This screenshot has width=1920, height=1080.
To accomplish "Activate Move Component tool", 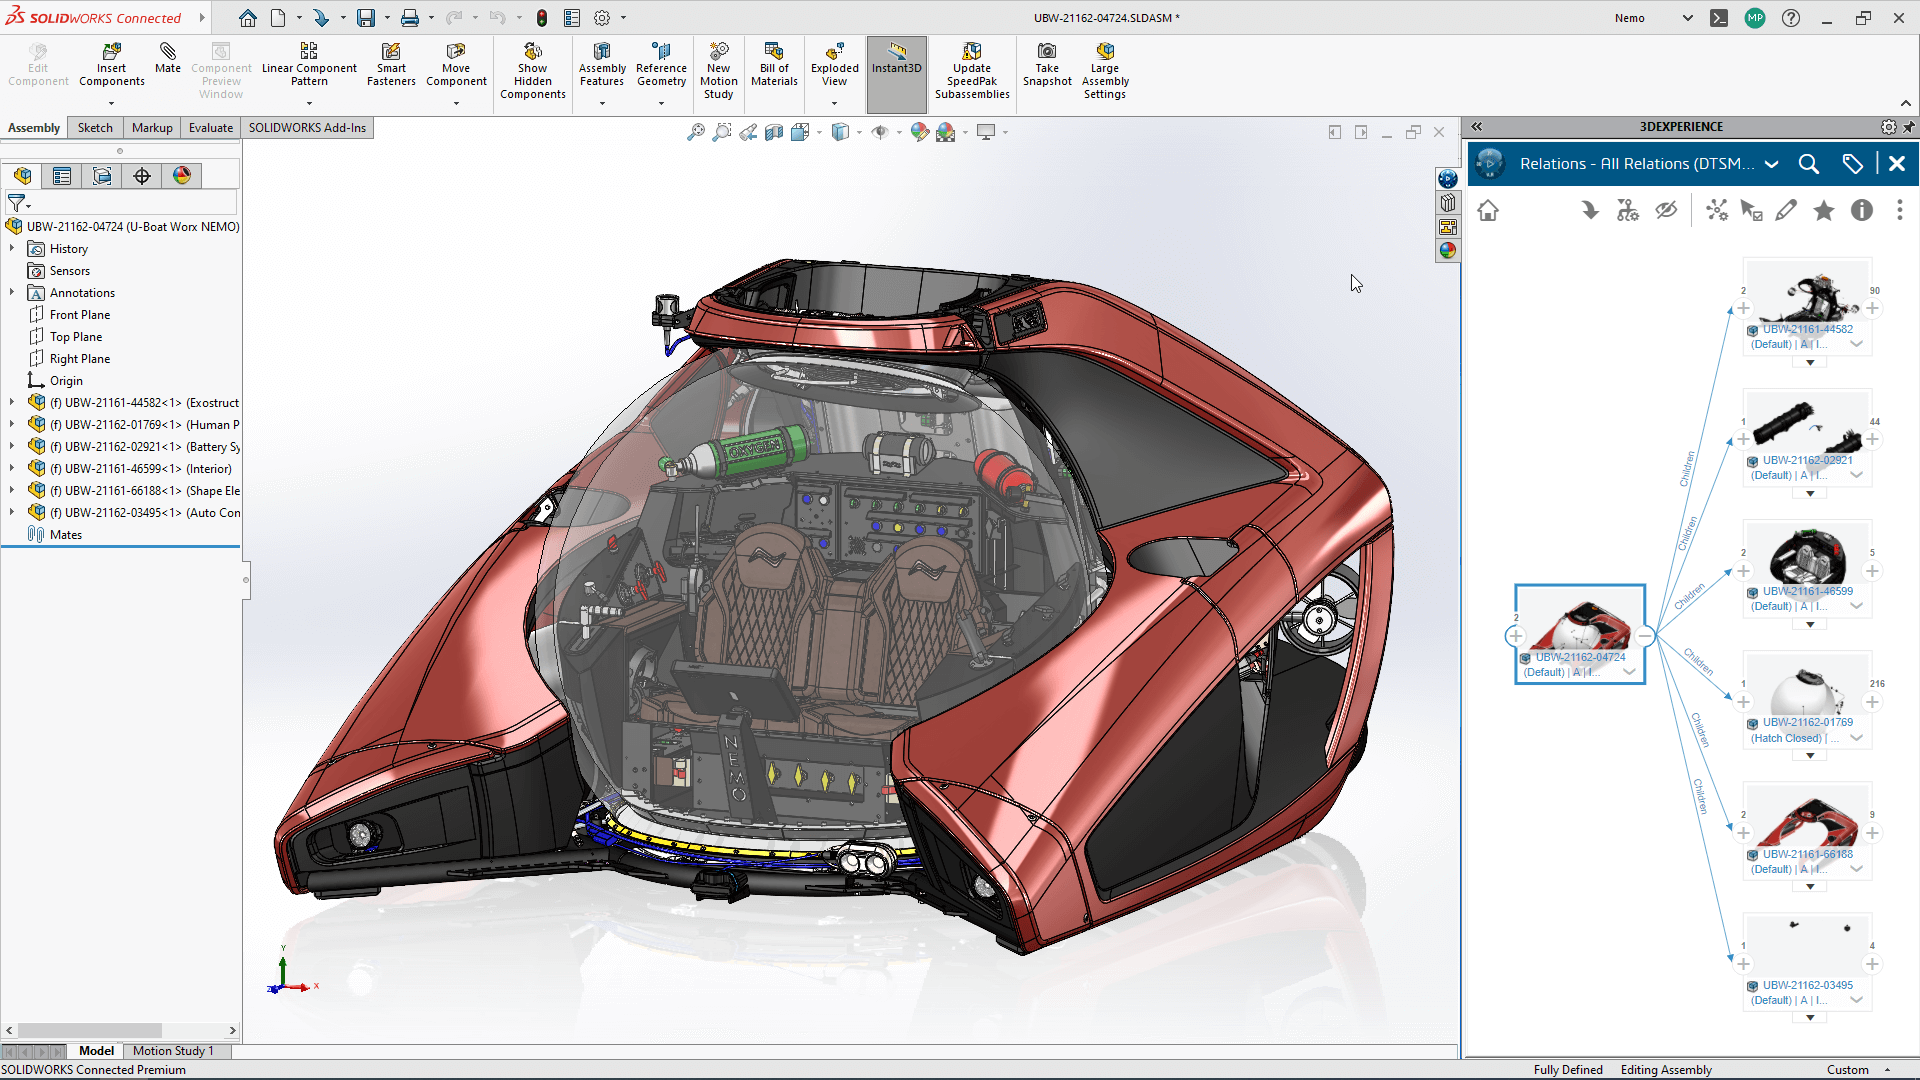I will click(x=456, y=66).
